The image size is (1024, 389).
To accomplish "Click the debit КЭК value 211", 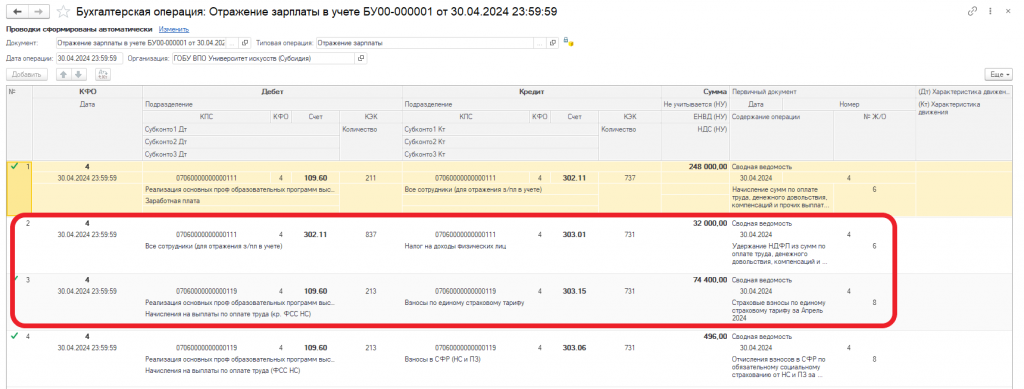I will coord(370,178).
